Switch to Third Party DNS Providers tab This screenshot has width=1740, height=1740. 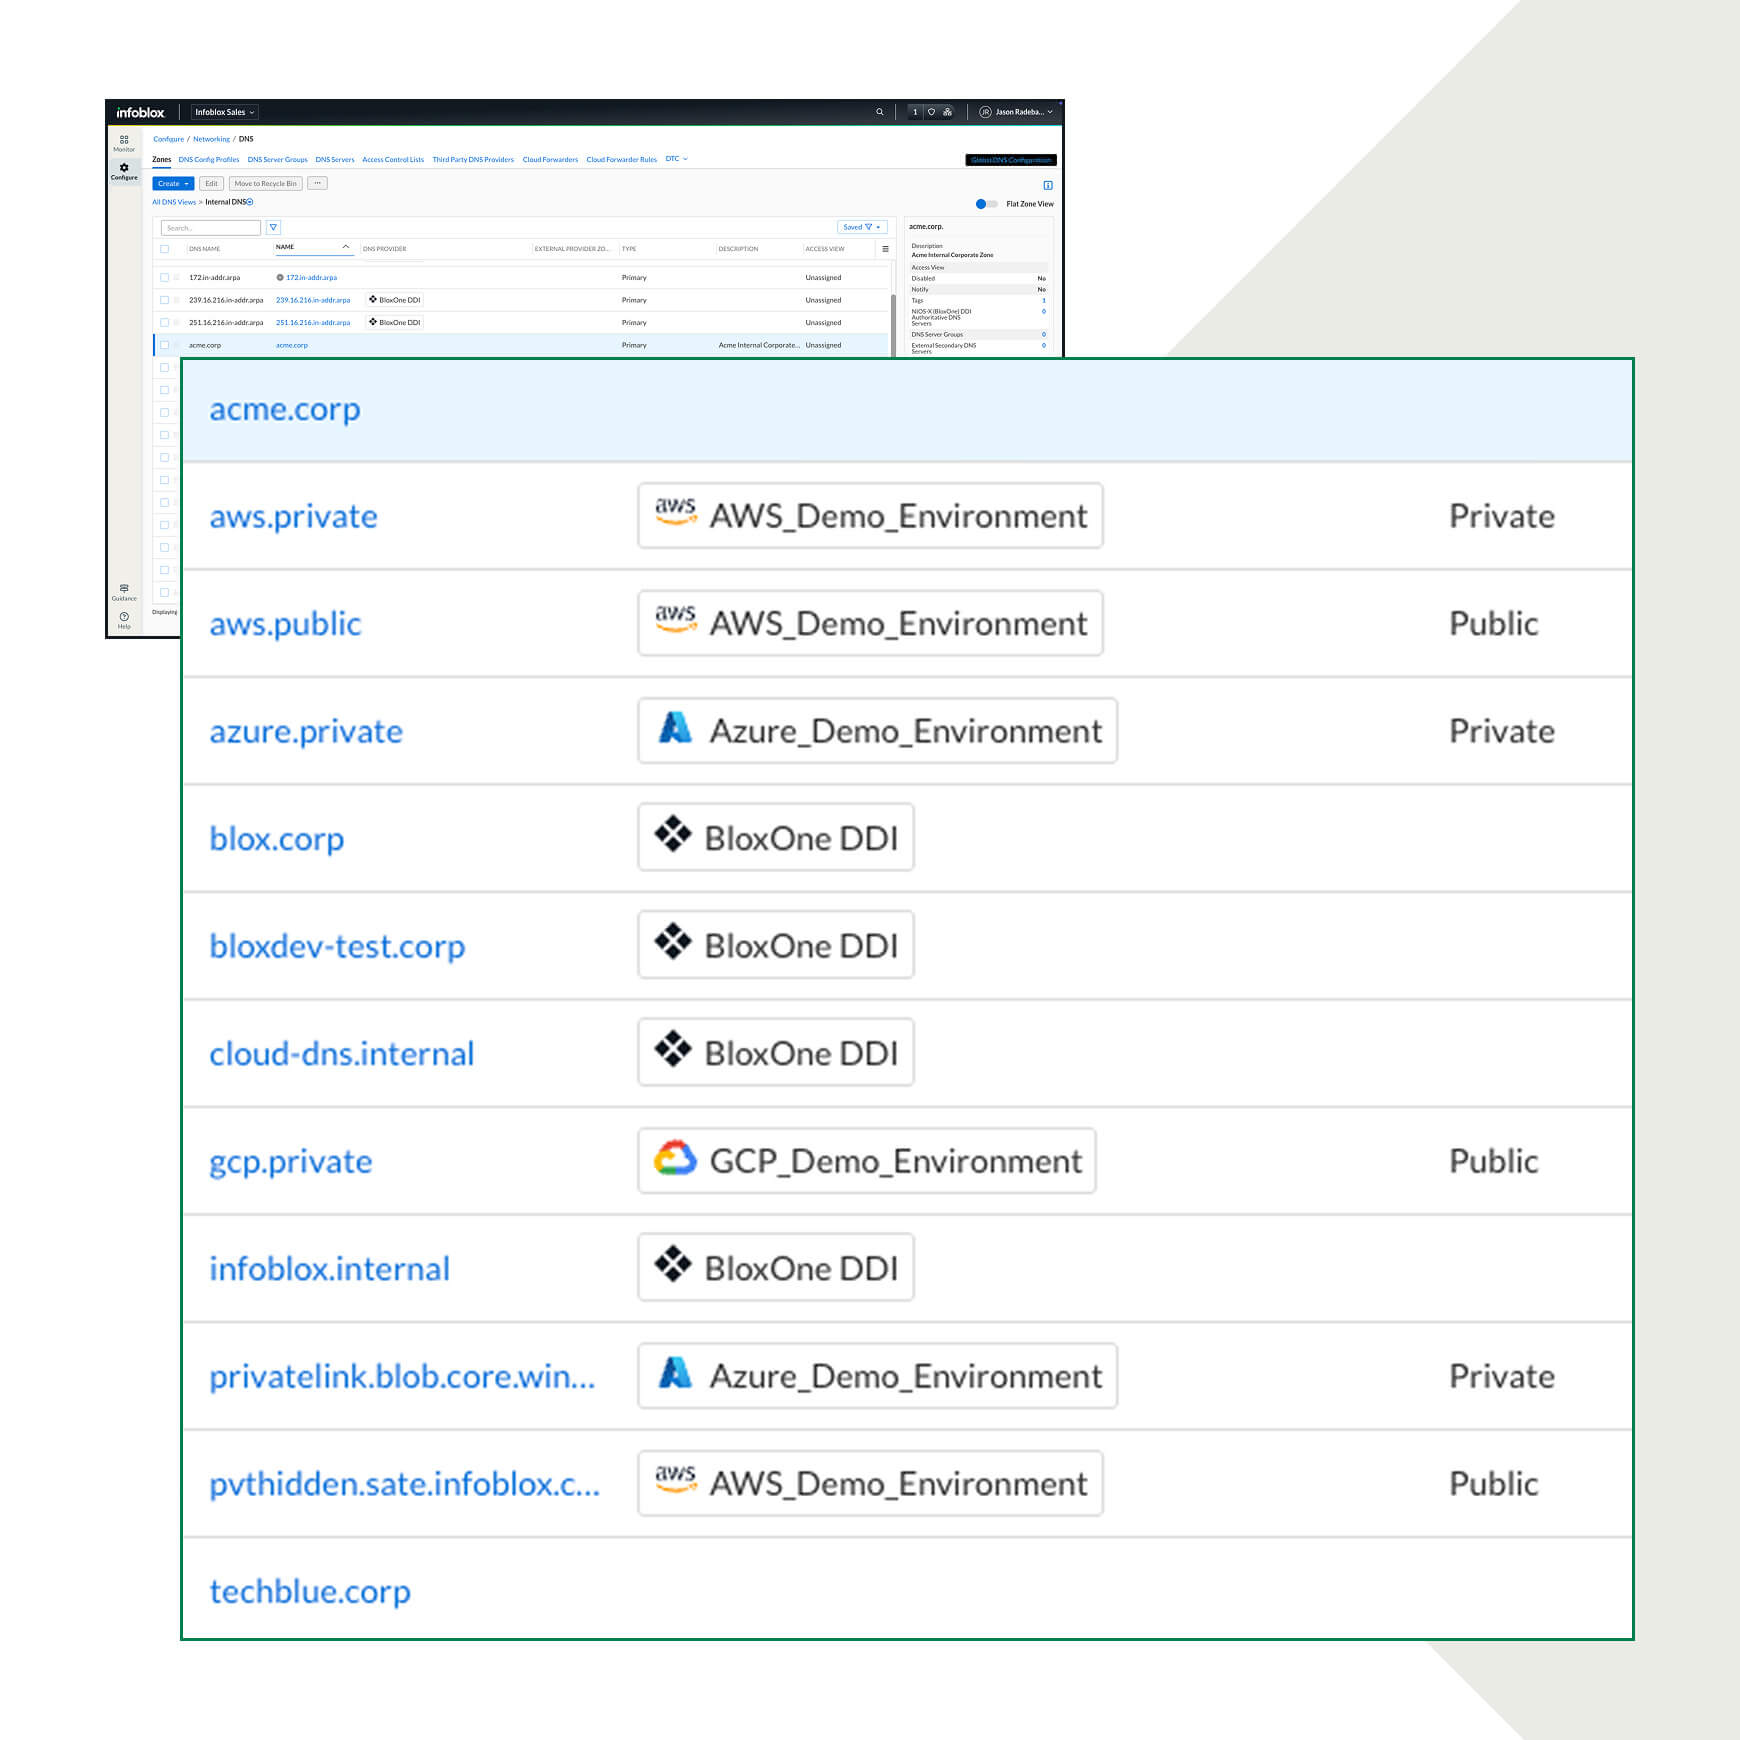pyautogui.click(x=473, y=160)
